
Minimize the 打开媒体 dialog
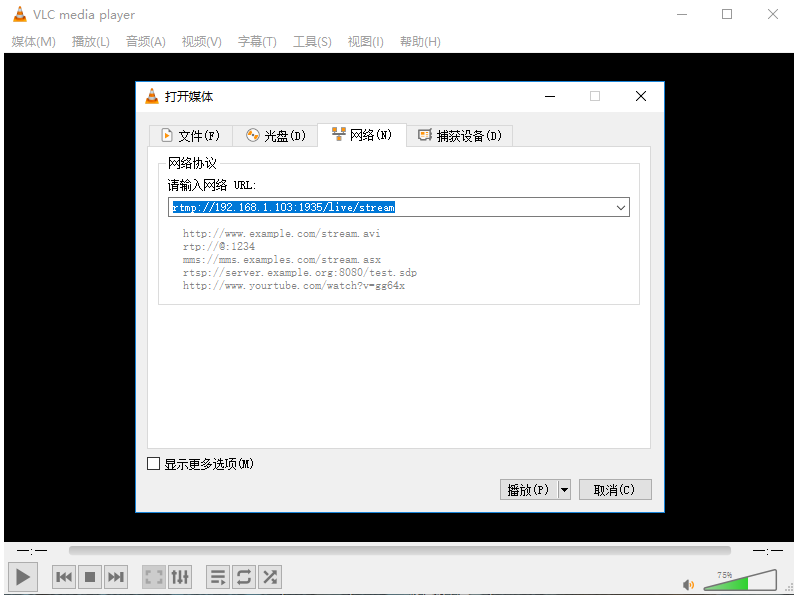tap(550, 96)
